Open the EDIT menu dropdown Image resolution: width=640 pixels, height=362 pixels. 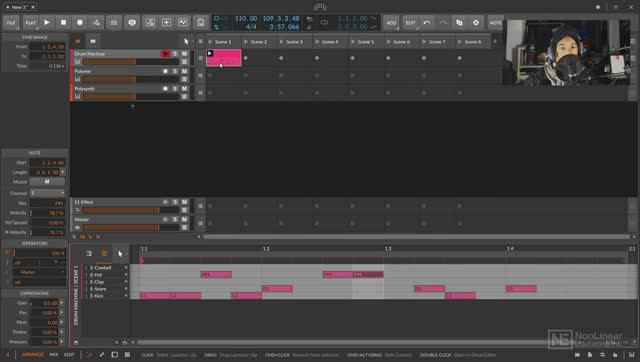[x=411, y=22]
